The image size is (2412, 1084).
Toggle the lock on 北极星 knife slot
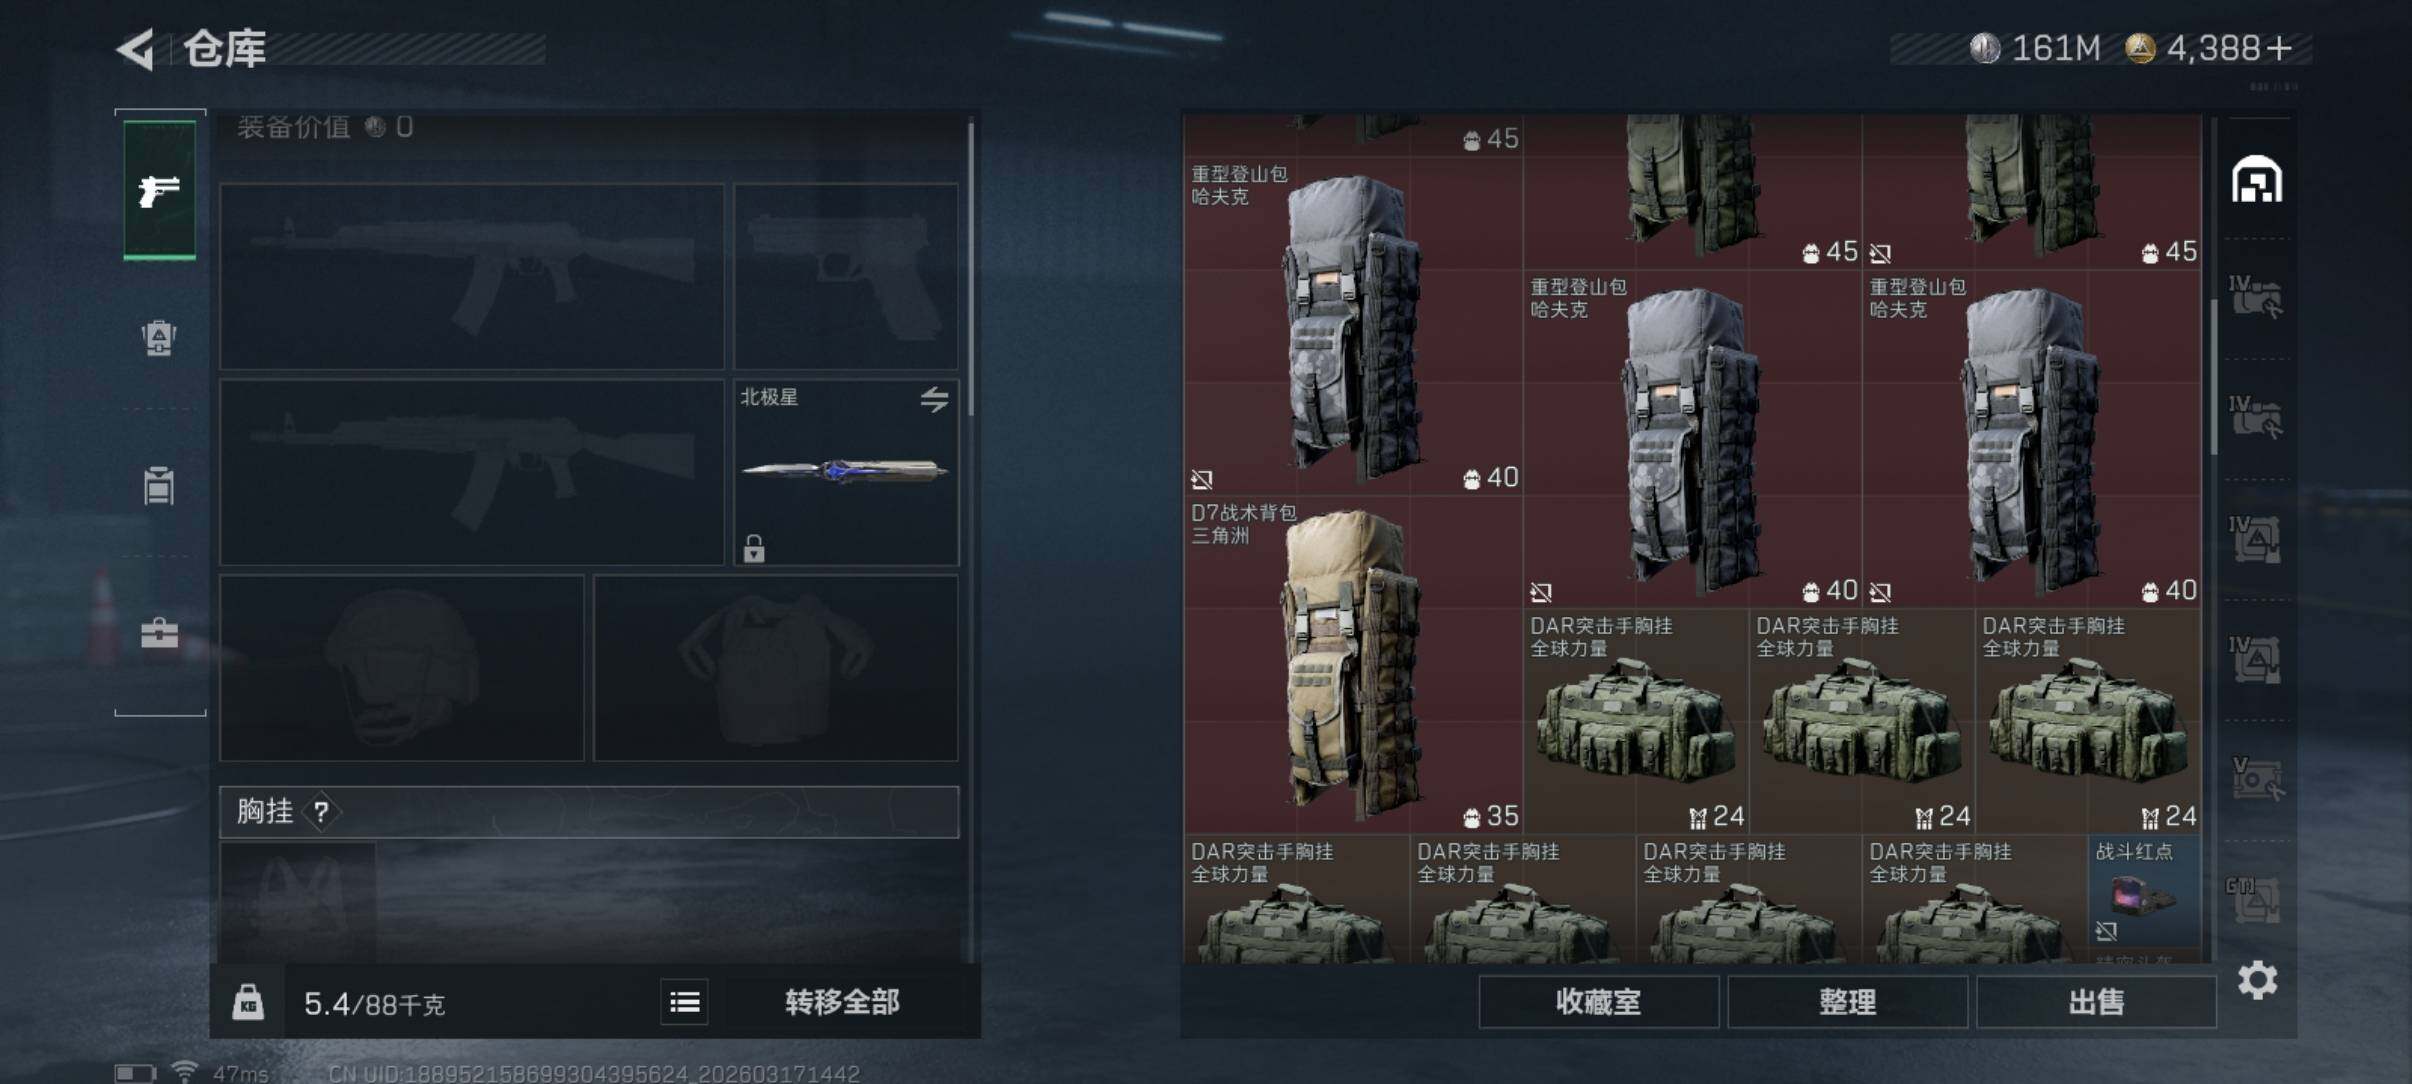(754, 548)
